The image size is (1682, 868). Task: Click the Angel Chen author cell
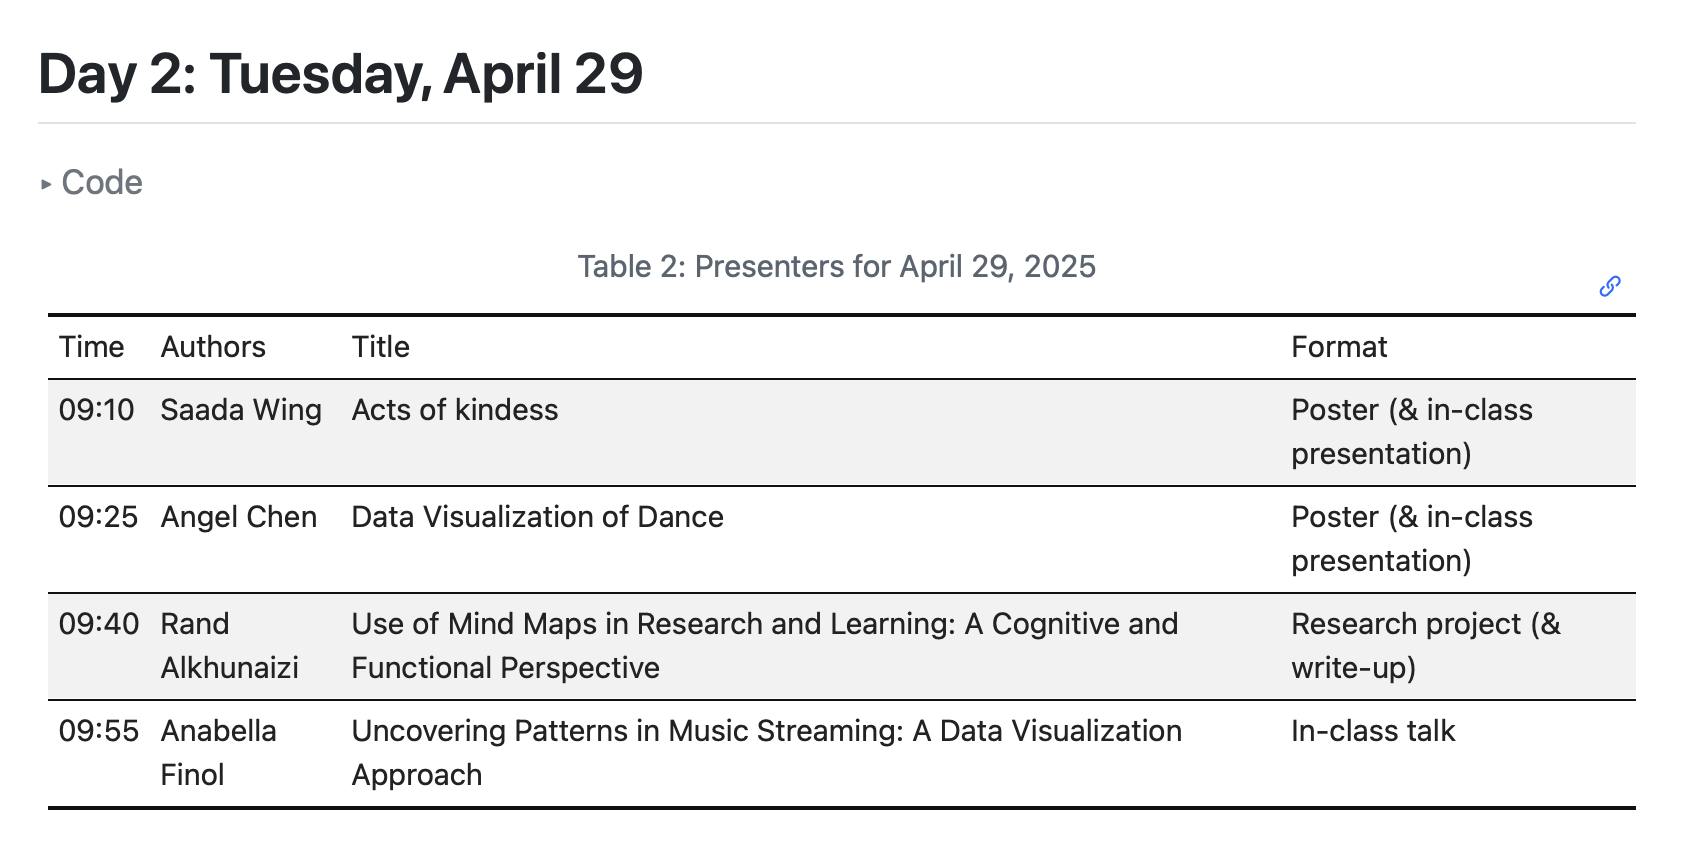tap(239, 517)
